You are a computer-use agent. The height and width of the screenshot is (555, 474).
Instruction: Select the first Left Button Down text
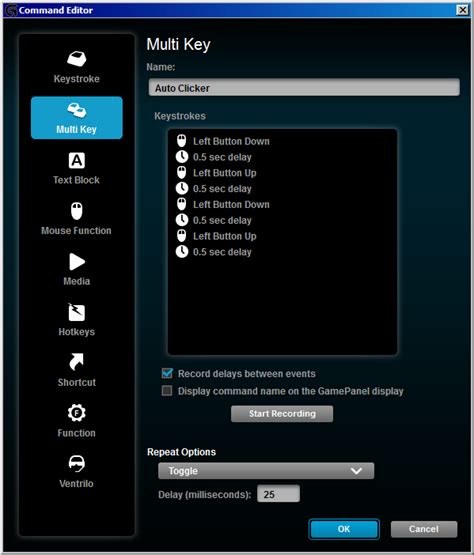tap(231, 141)
